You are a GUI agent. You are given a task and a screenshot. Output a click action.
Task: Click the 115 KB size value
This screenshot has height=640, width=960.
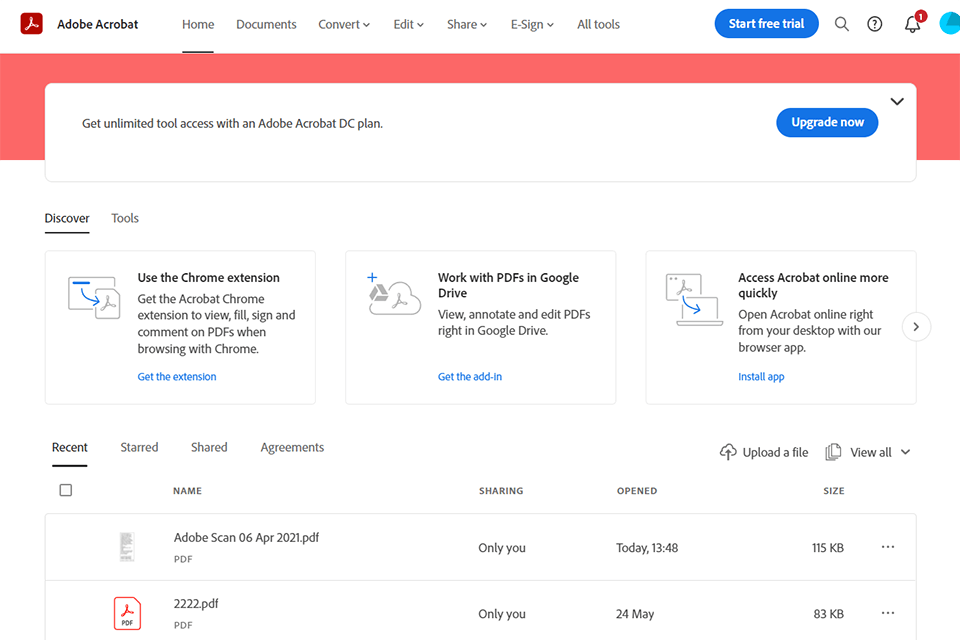[828, 548]
